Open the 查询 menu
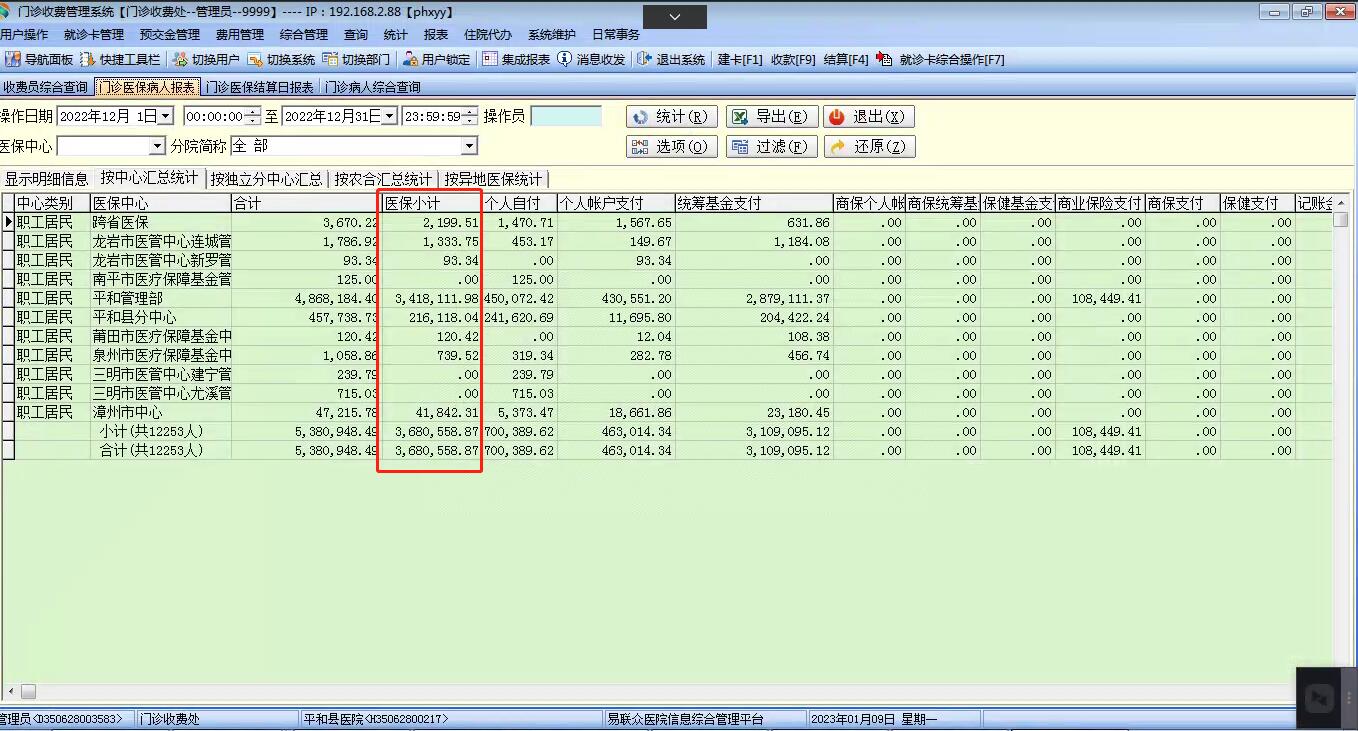Screen dimensions: 1358x731 click(356, 35)
